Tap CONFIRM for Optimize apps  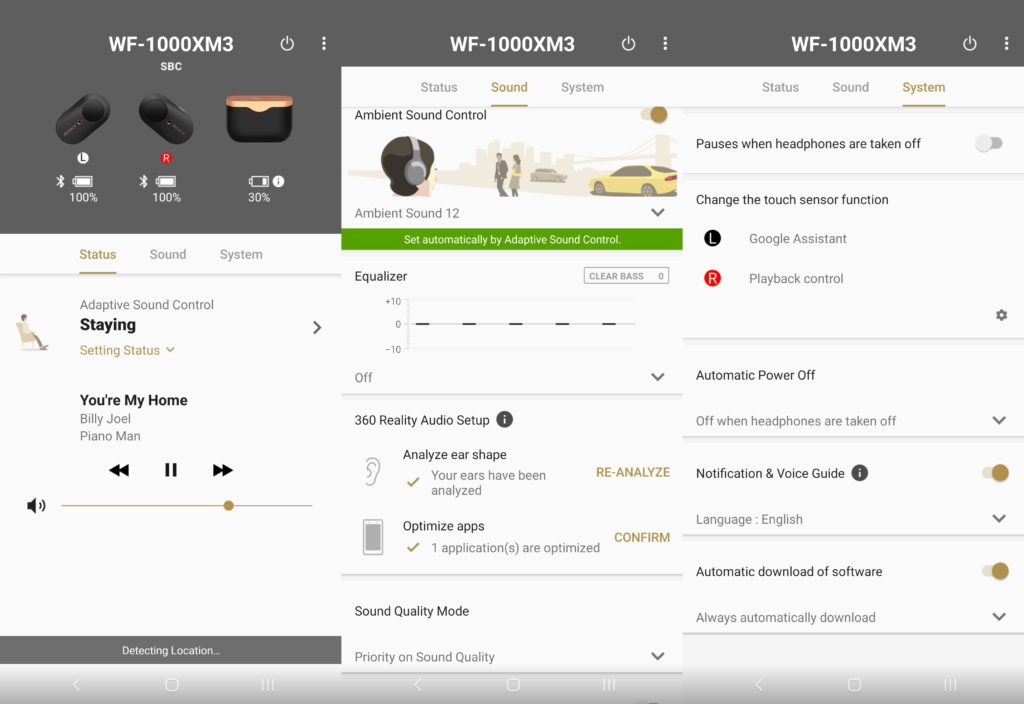(642, 537)
